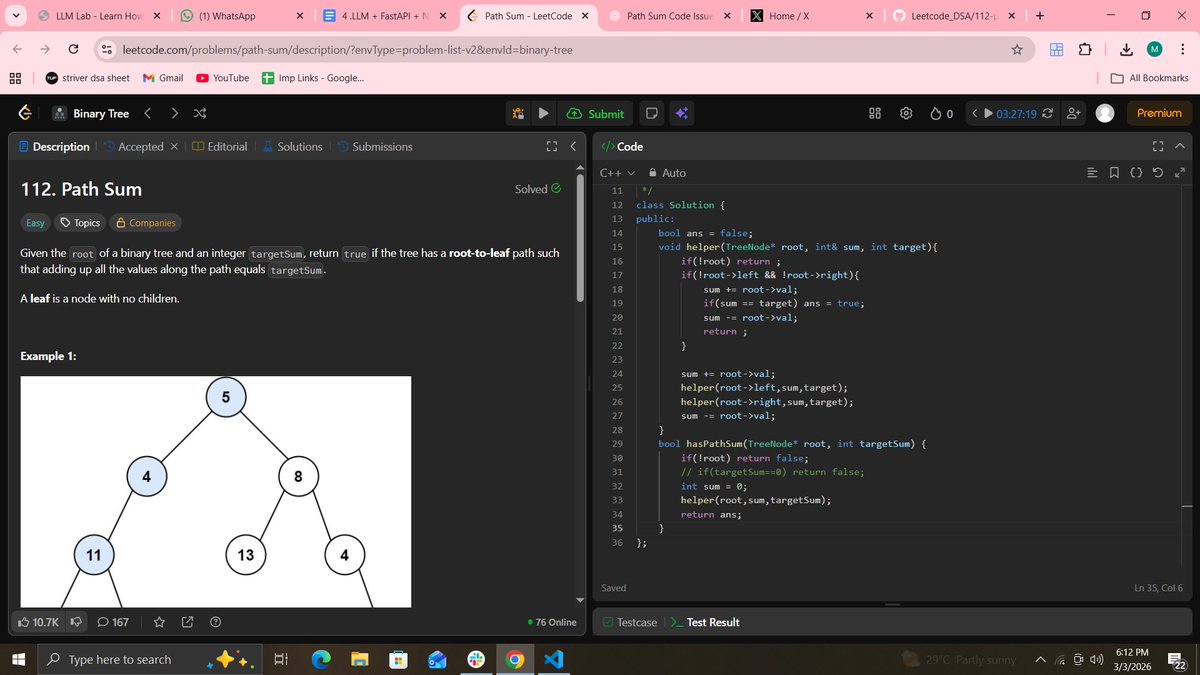
Task: Start the timer with its play button
Action: [989, 113]
